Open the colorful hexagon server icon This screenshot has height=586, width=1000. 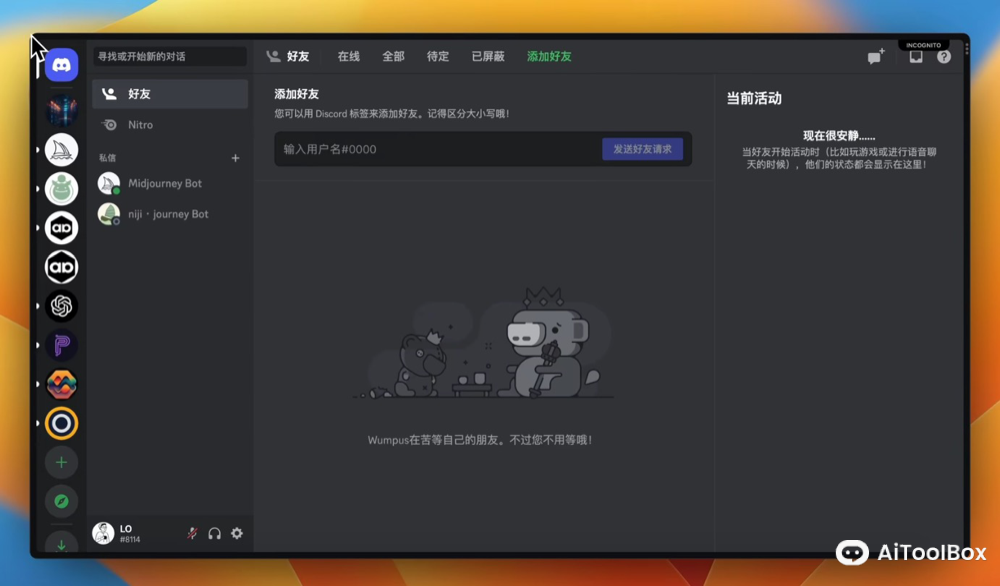coord(61,384)
